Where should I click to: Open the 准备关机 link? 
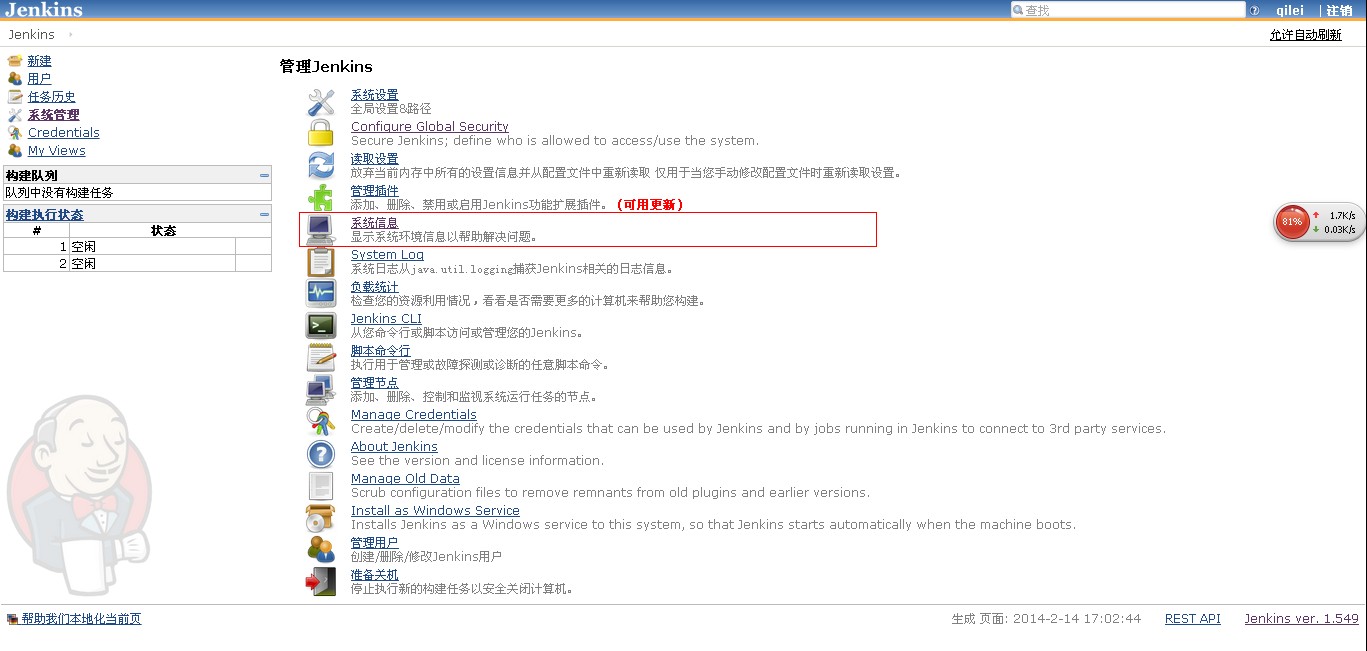[375, 575]
